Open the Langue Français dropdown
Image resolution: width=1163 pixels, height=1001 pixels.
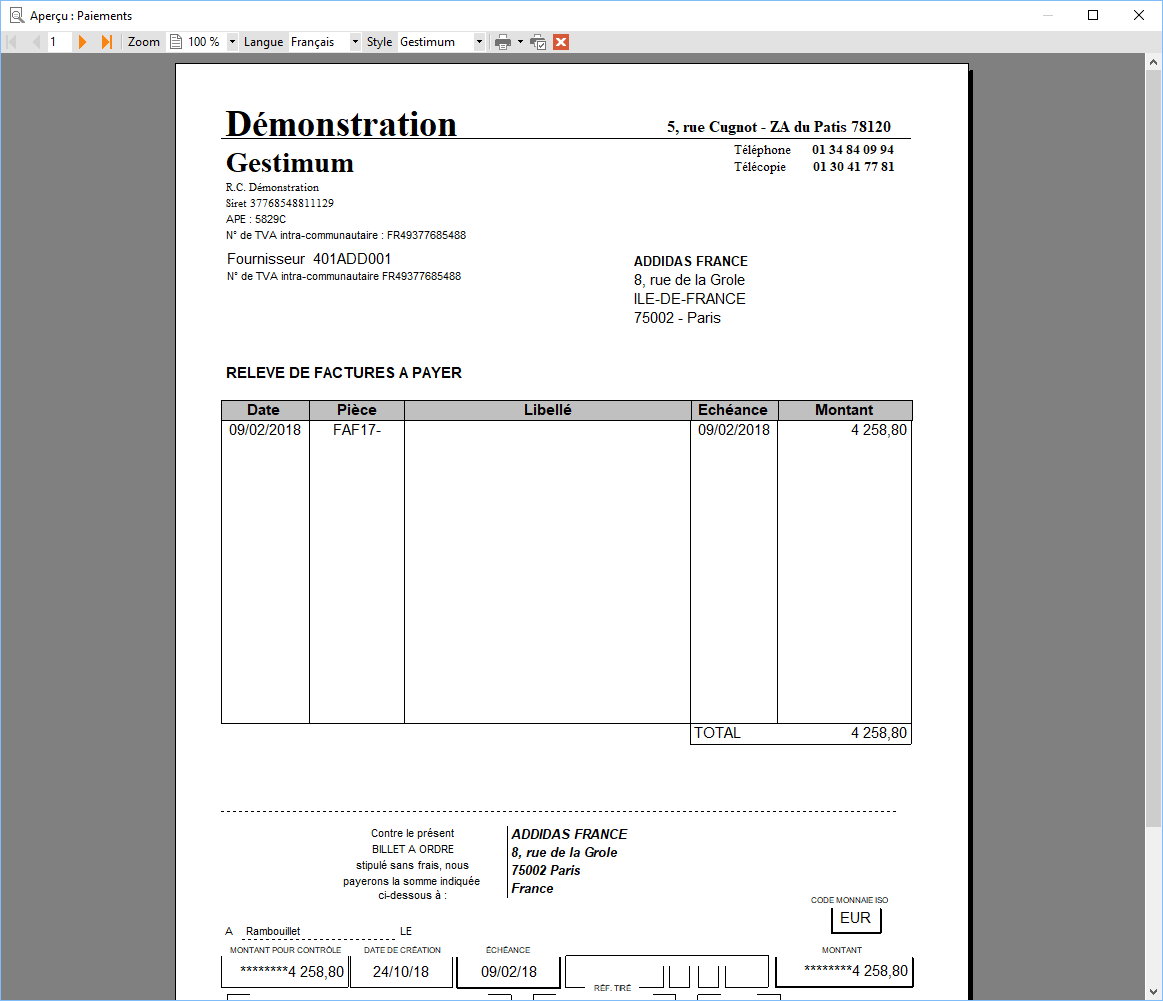[355, 42]
